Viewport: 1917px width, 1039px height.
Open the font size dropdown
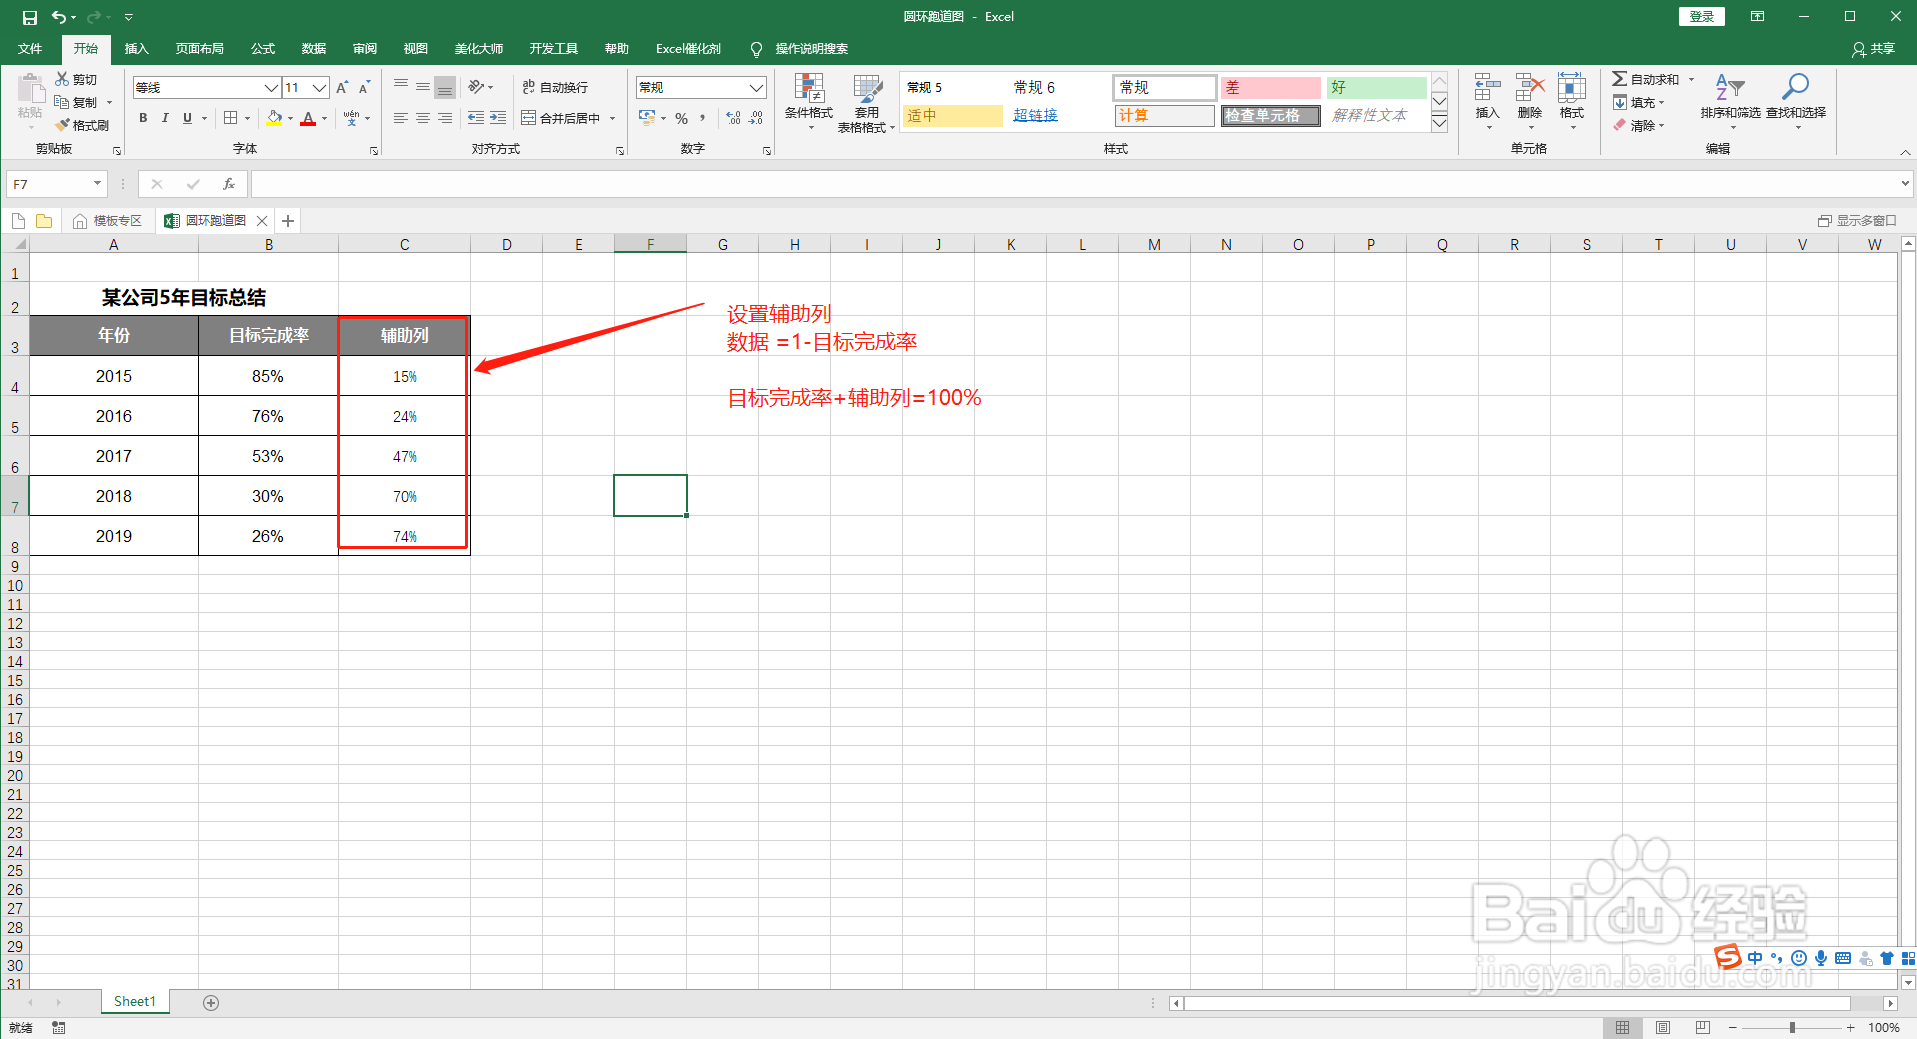(319, 88)
